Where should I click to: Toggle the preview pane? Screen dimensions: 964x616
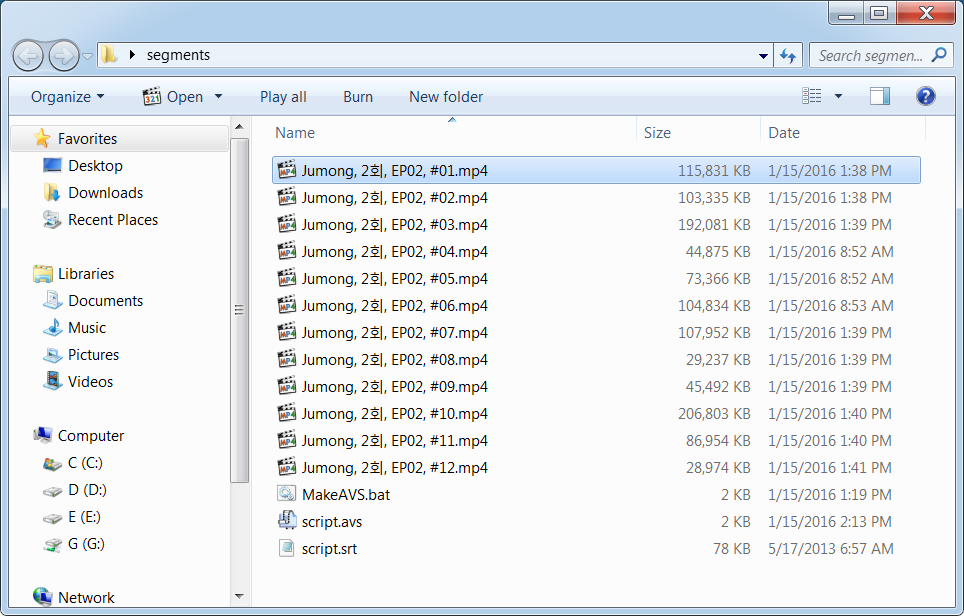880,96
